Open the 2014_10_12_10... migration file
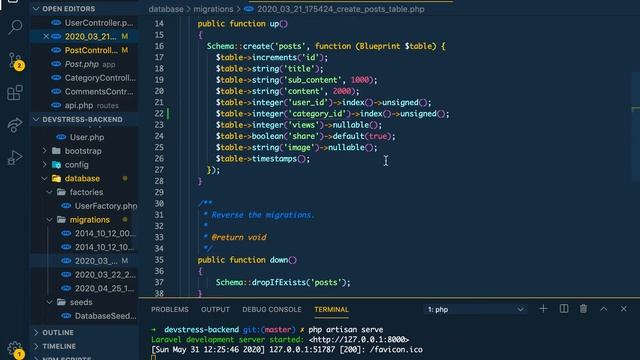The width and height of the screenshot is (640, 360). coord(84,247)
